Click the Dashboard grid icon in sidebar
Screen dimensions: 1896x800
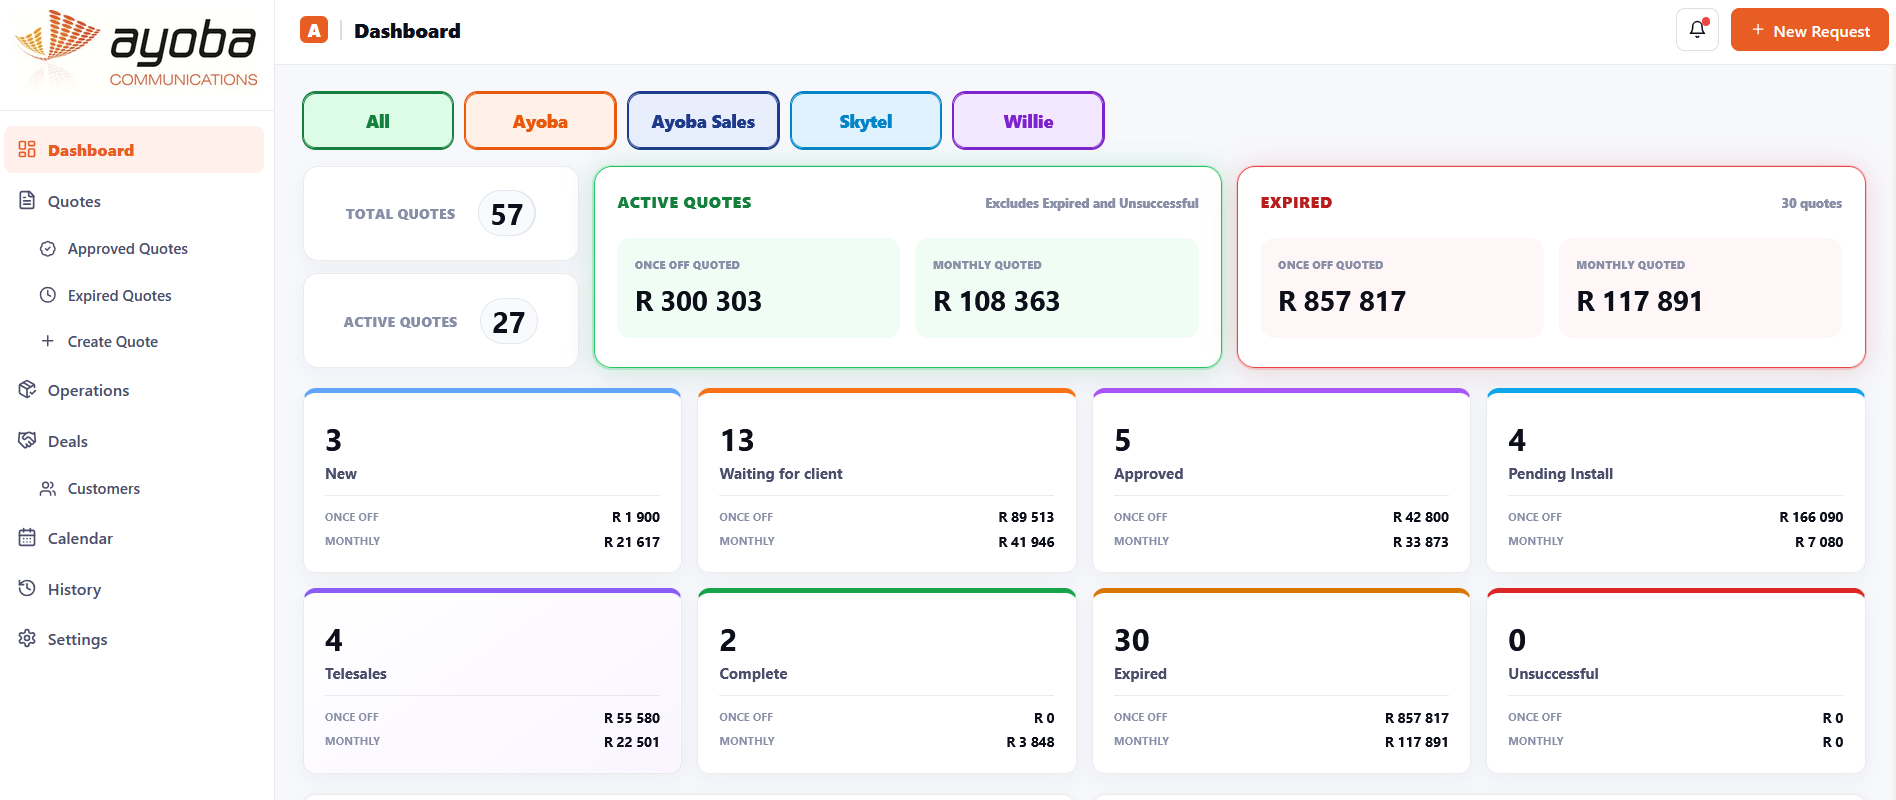pos(27,150)
